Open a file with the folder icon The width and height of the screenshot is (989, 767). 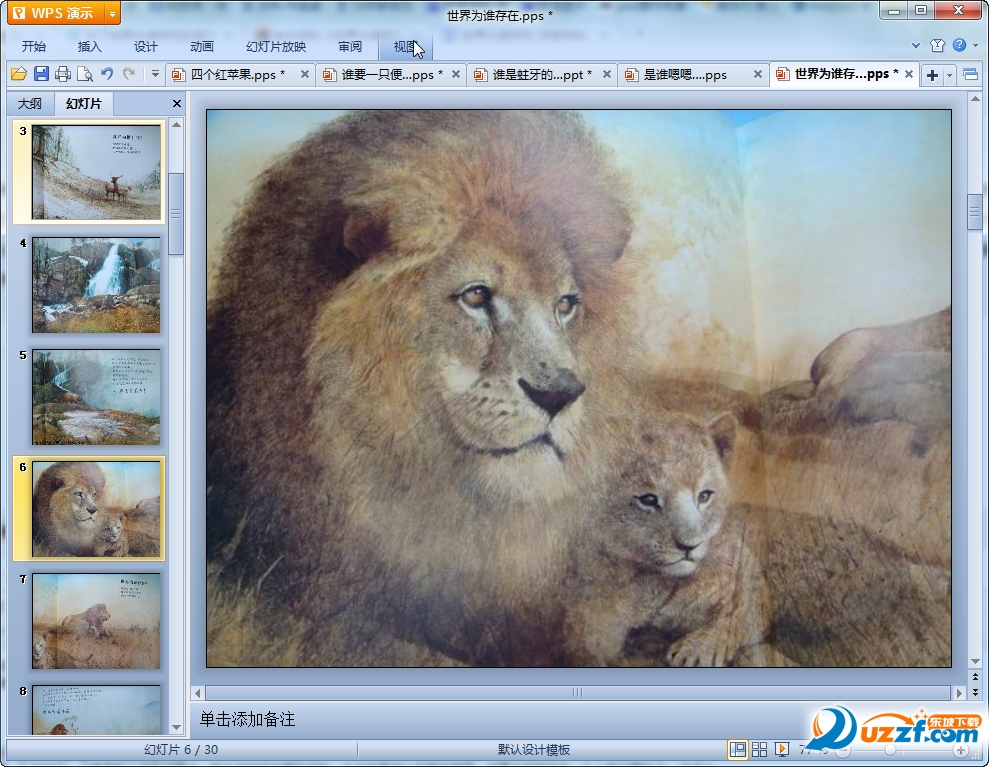(19, 74)
